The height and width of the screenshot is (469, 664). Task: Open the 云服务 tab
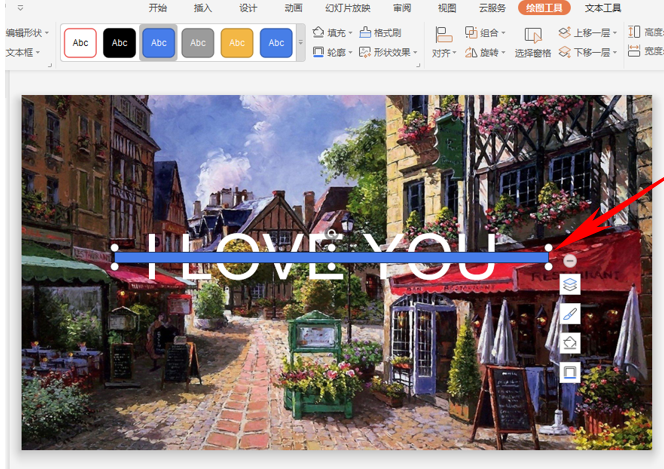492,8
